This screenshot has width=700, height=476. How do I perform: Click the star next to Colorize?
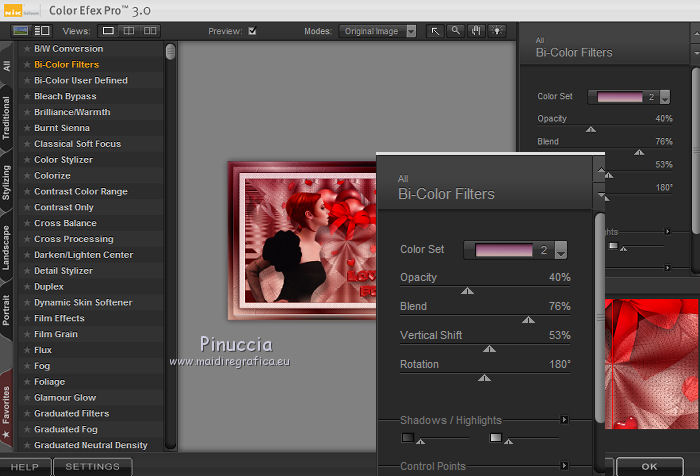tap(27, 175)
